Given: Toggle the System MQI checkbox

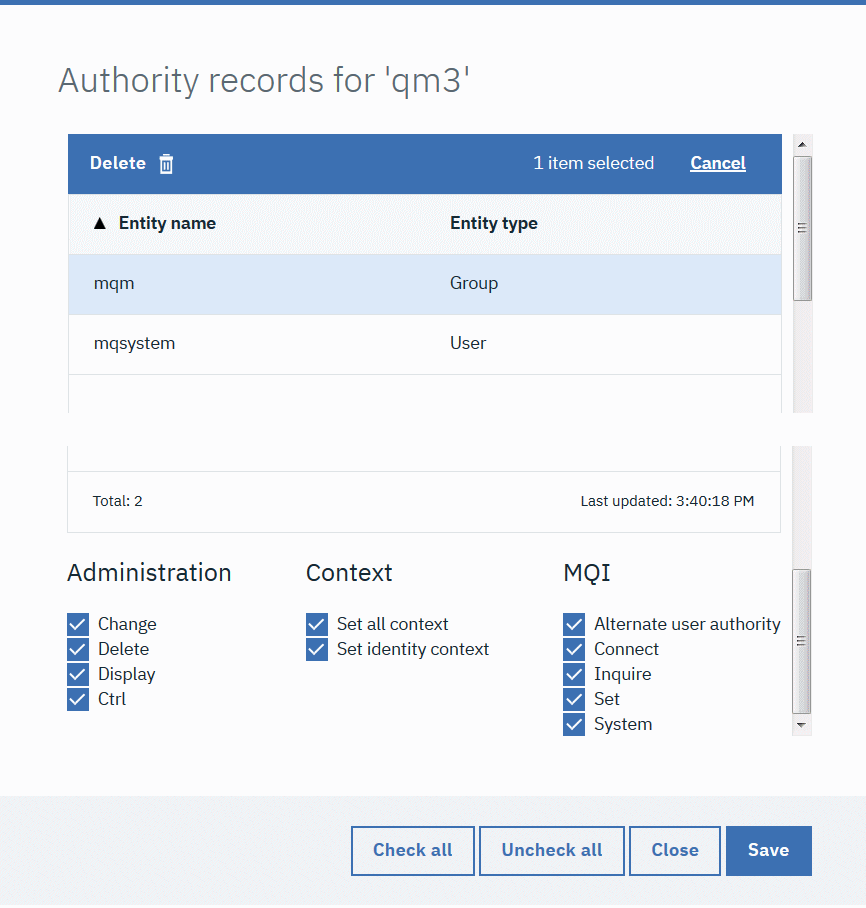Looking at the screenshot, I should pos(574,724).
